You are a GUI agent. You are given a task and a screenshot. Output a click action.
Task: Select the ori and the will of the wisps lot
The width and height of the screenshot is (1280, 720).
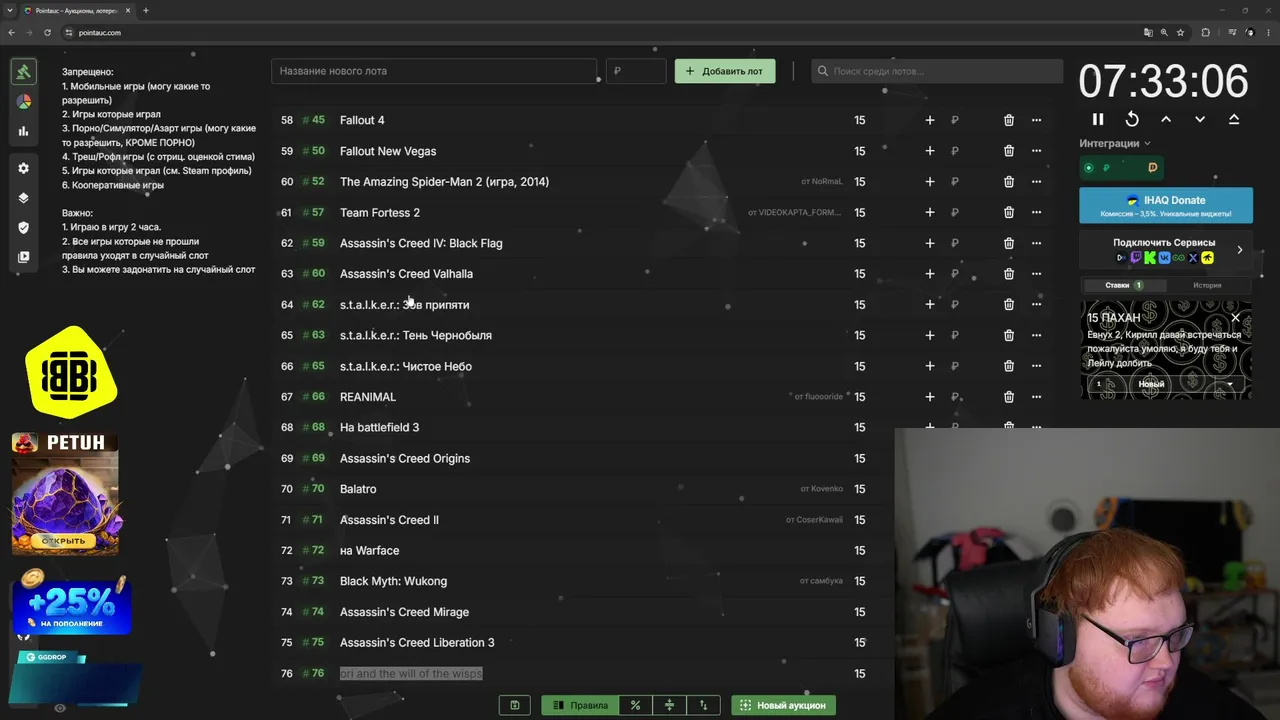pyautogui.click(x=411, y=674)
